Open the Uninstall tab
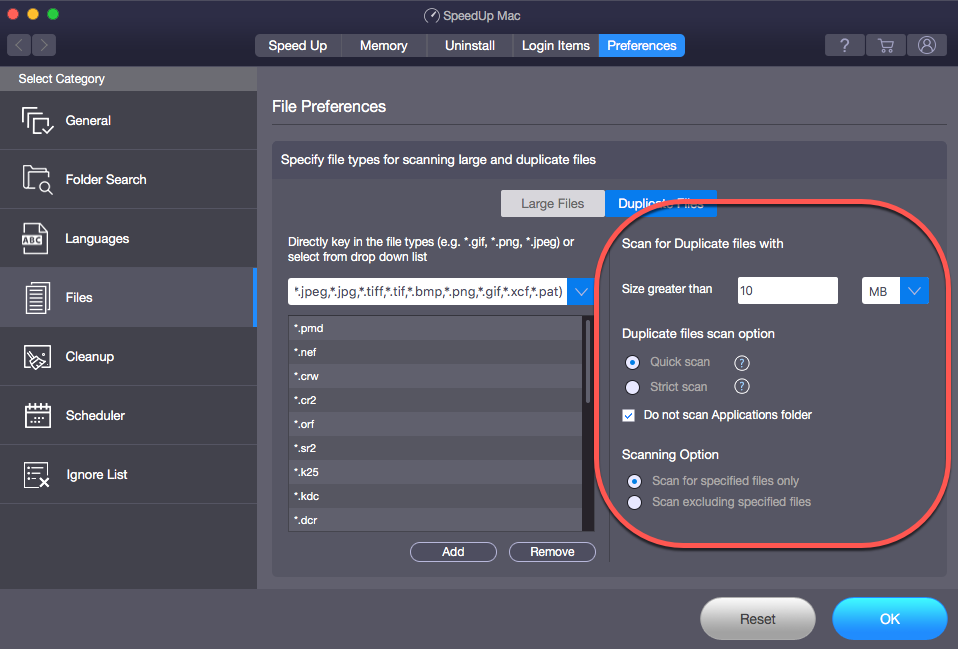958x649 pixels. (x=470, y=46)
